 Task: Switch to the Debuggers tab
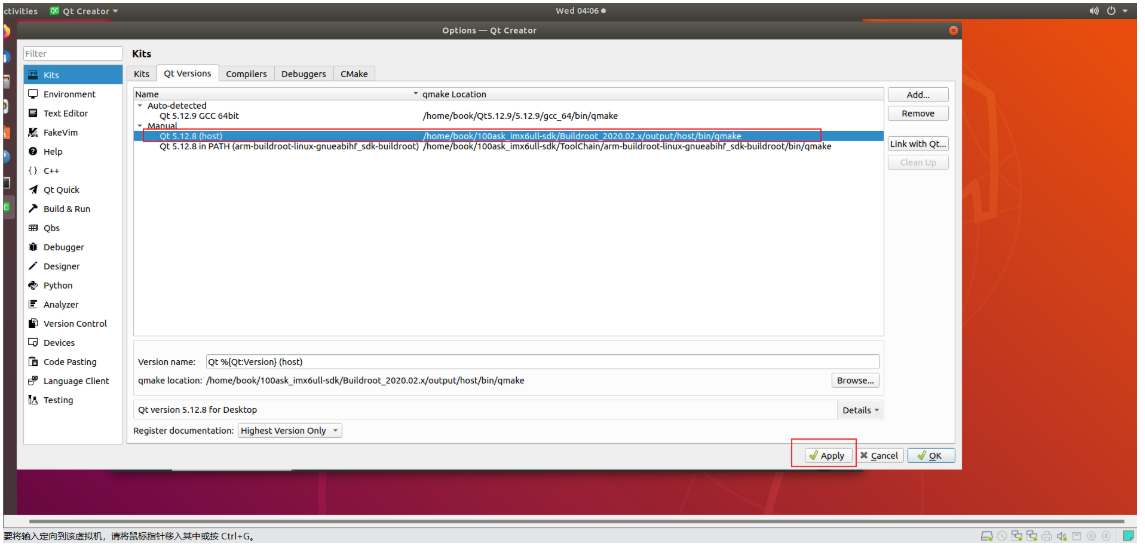(304, 74)
